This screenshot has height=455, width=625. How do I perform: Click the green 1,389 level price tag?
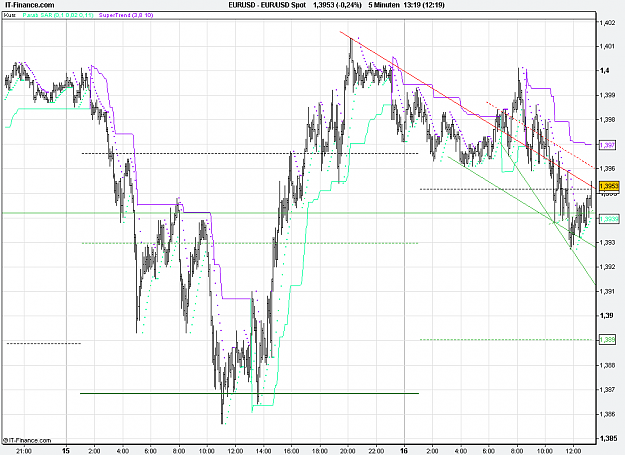tap(607, 340)
